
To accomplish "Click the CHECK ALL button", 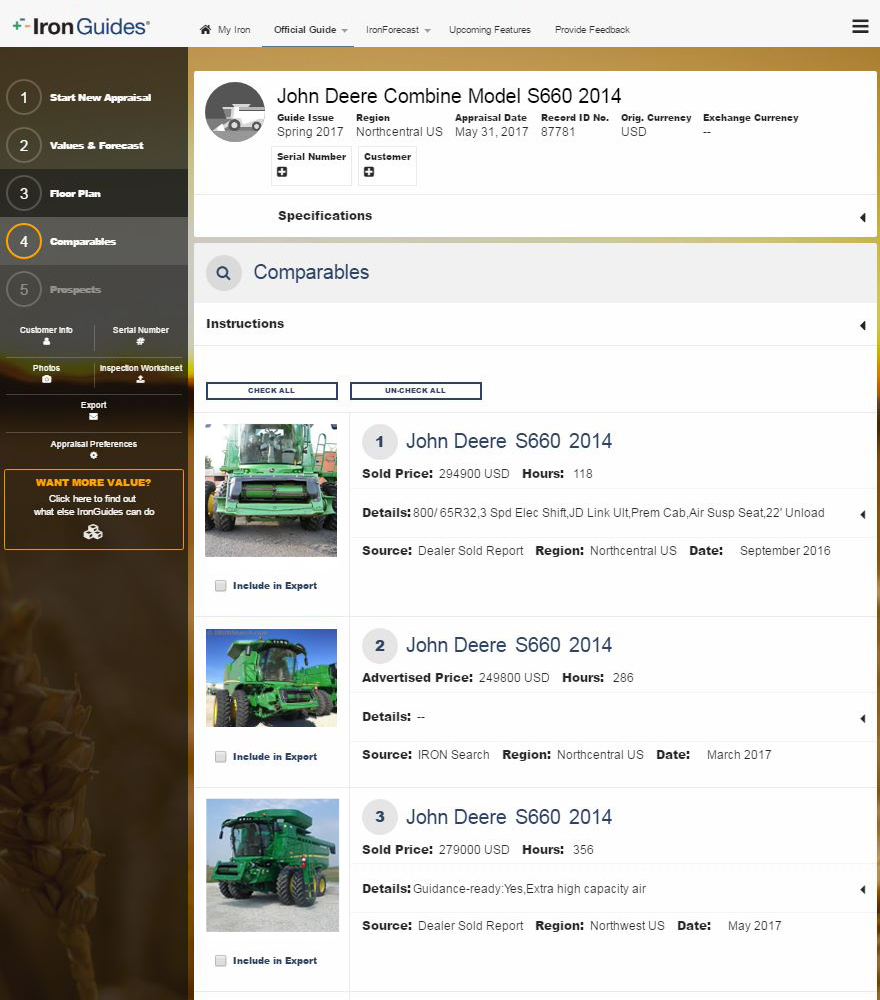I will click(272, 390).
